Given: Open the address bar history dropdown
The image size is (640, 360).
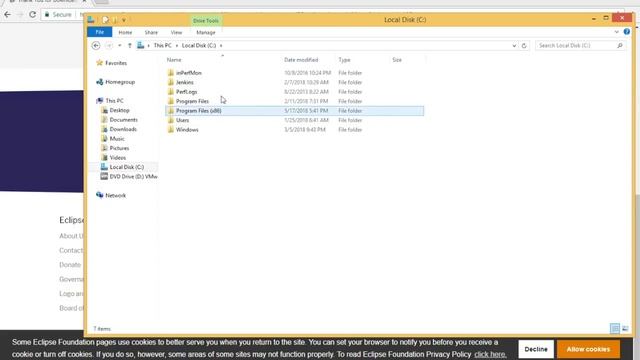Looking at the screenshot, I should pos(514,46).
